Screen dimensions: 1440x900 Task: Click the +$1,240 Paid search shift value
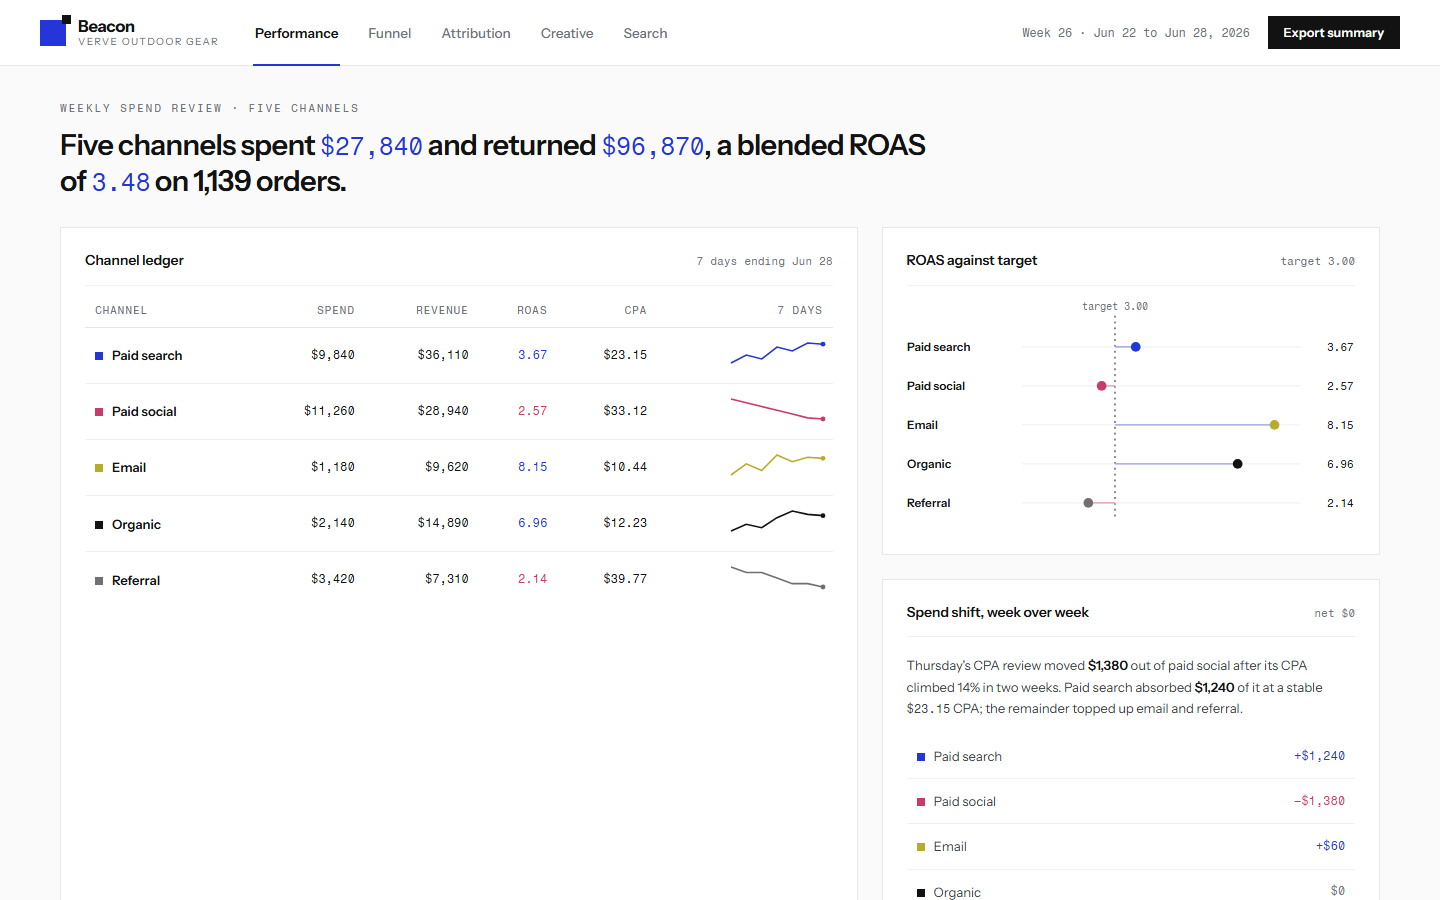point(1319,756)
